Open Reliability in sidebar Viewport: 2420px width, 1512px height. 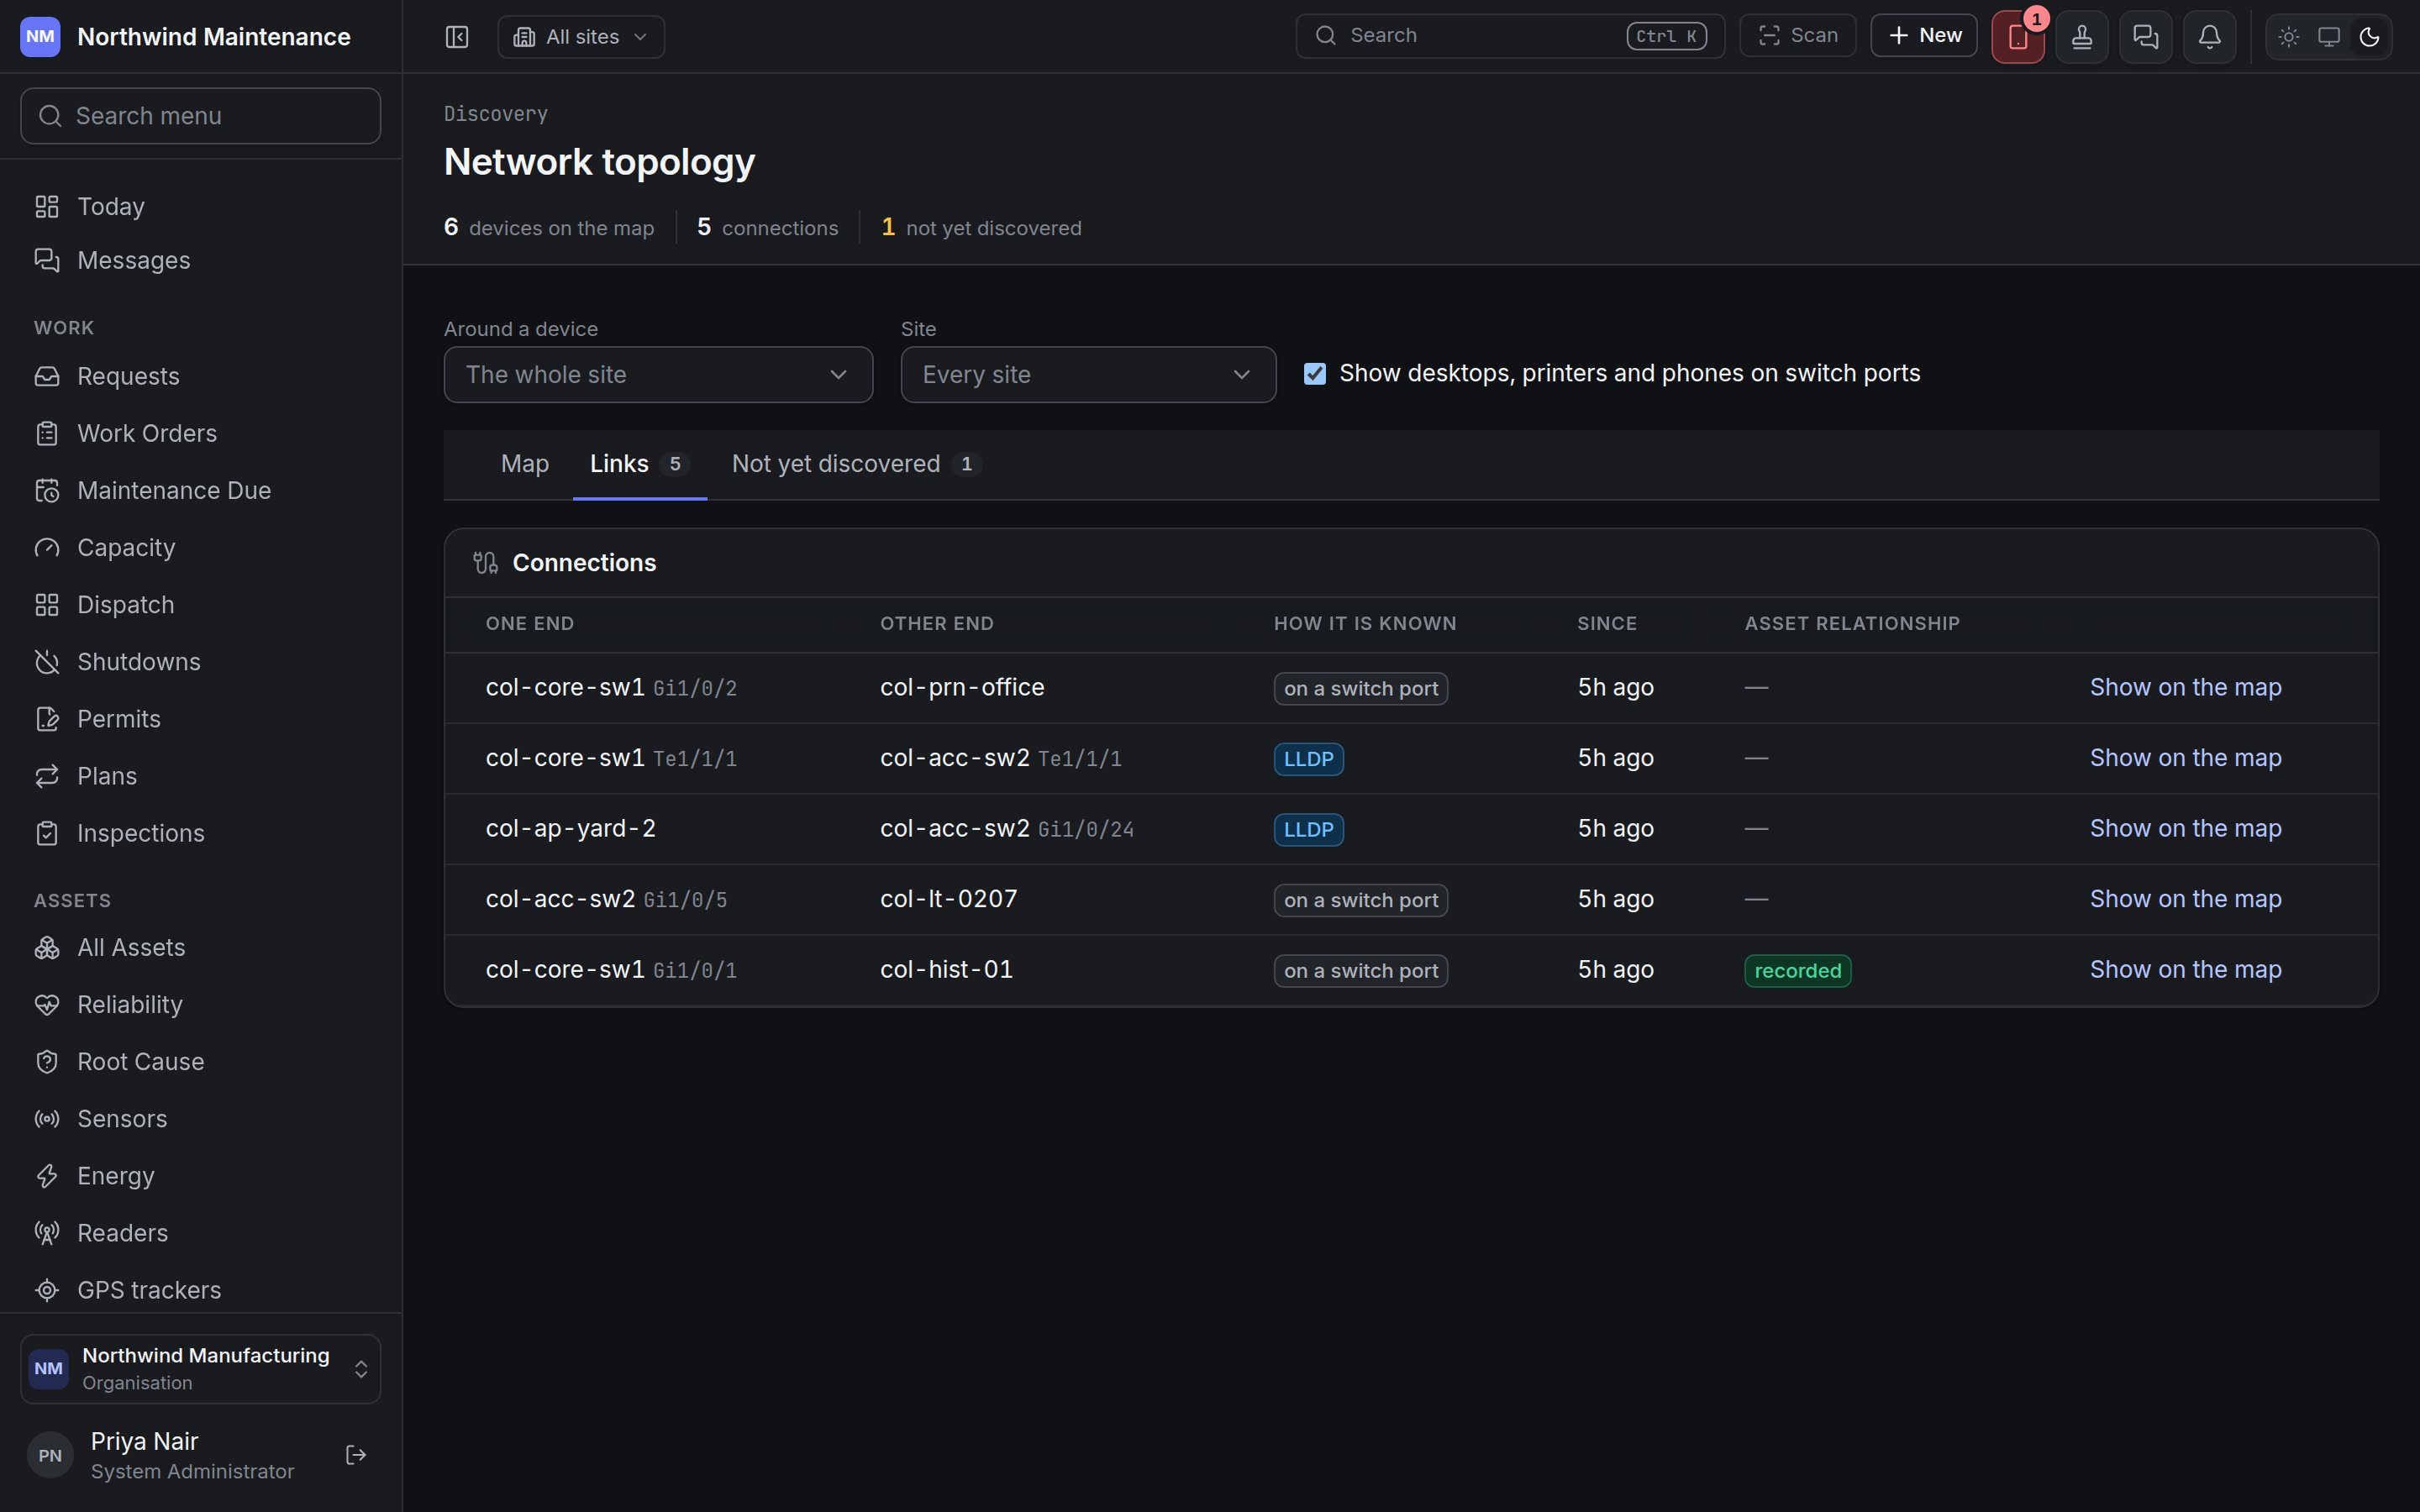200,1004
